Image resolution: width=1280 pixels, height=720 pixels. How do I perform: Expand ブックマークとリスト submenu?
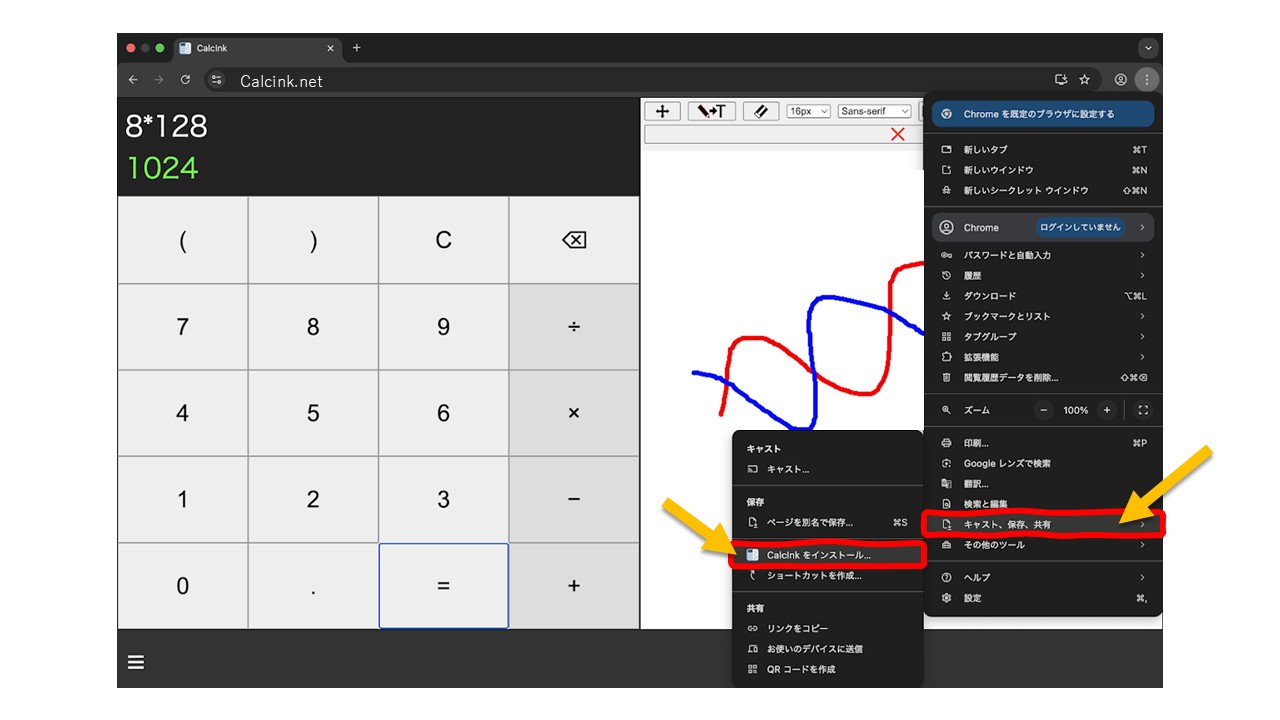point(1043,316)
